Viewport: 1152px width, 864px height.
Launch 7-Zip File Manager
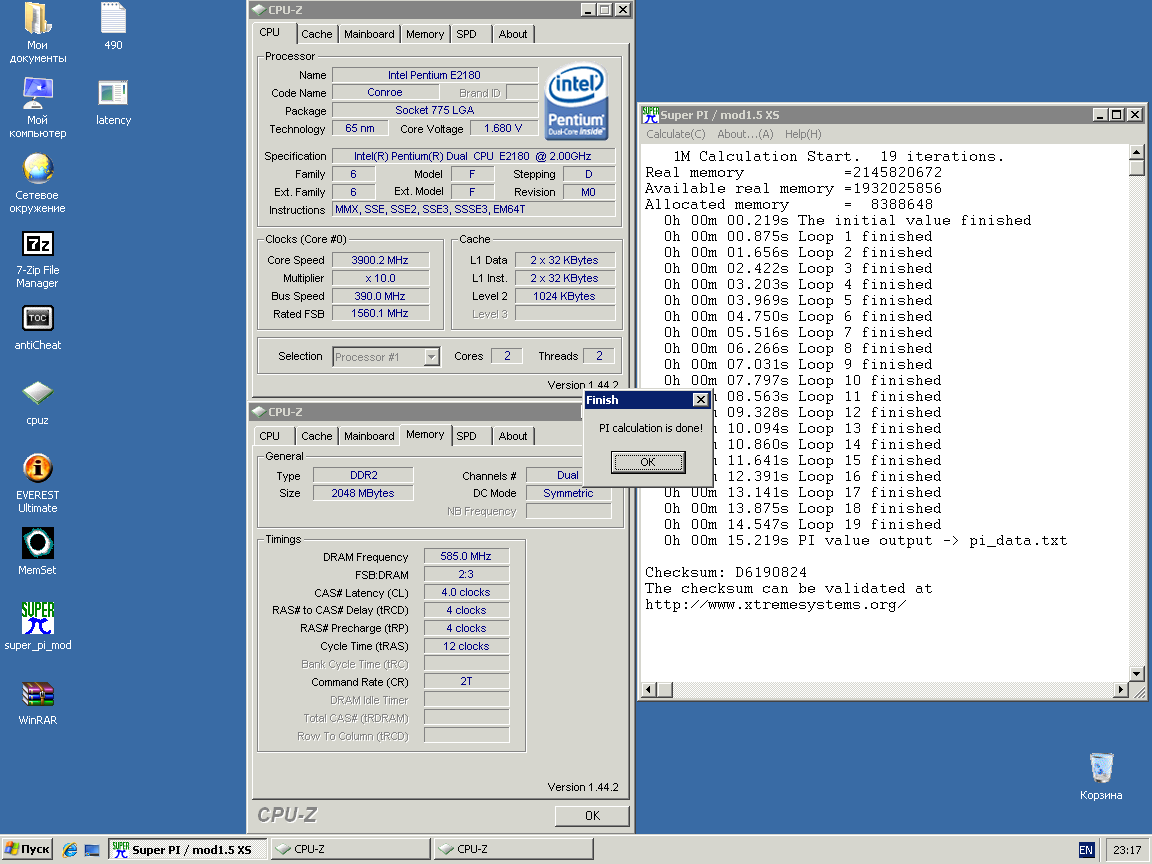coord(37,259)
